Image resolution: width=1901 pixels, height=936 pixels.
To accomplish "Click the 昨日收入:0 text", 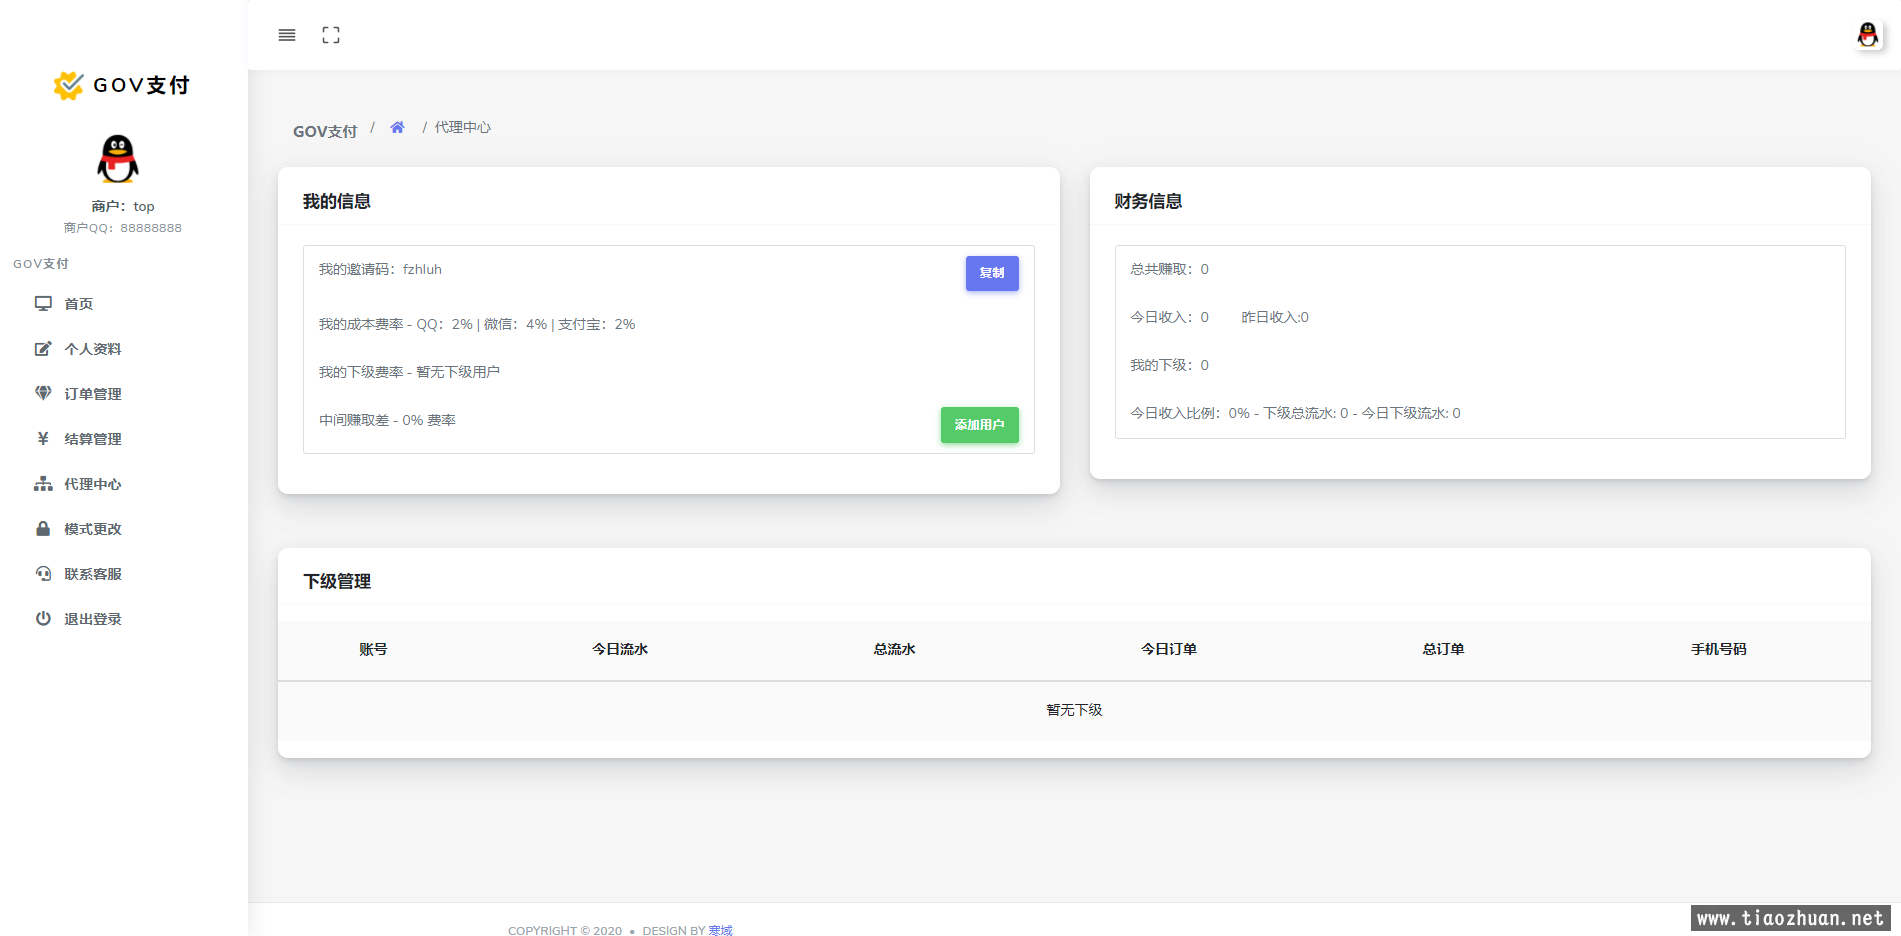I will (x=1275, y=317).
